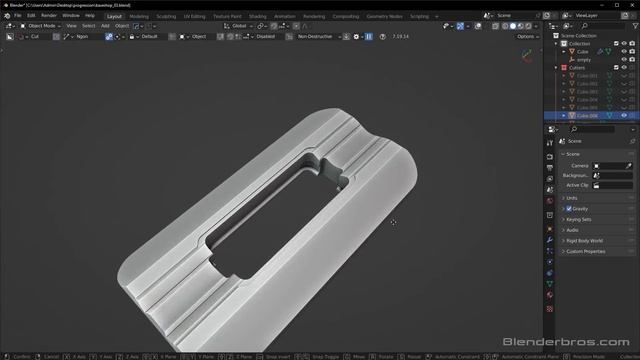Click the outliner search field
640x360 pixels.
tap(603, 26)
